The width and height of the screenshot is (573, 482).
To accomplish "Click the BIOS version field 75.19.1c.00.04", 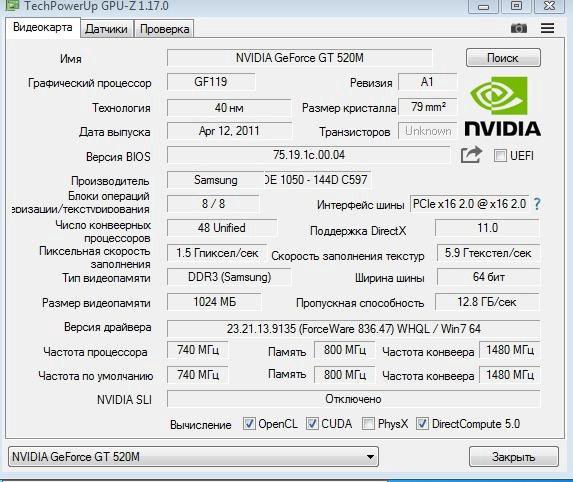I will (x=308, y=155).
